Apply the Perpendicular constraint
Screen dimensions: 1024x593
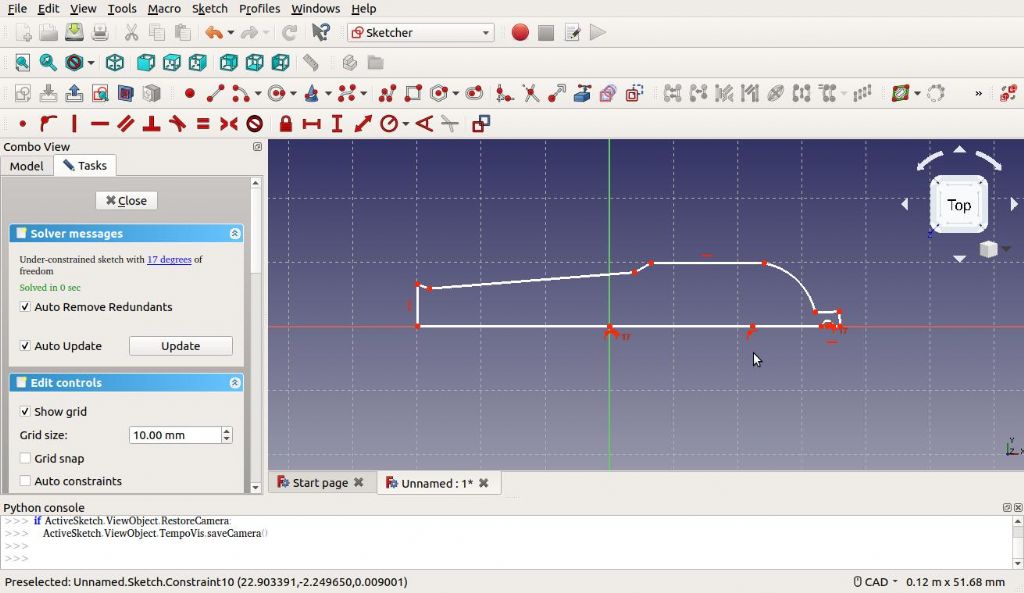(x=152, y=123)
